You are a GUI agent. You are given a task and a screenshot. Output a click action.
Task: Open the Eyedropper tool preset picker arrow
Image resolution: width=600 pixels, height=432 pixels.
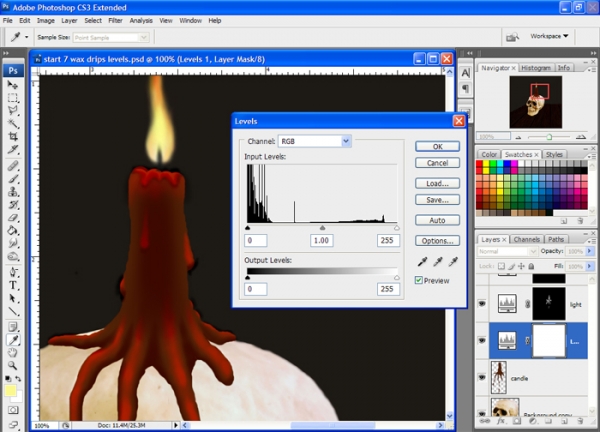26,37
